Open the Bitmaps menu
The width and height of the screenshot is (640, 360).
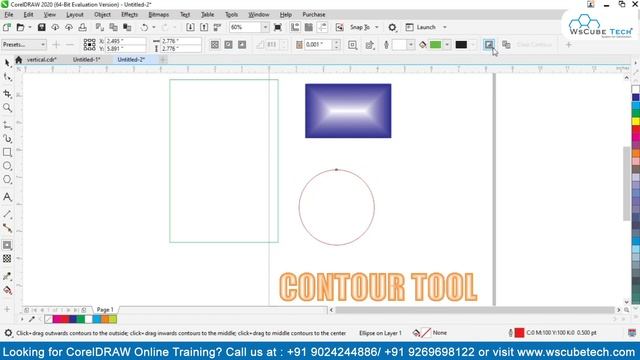click(x=158, y=15)
